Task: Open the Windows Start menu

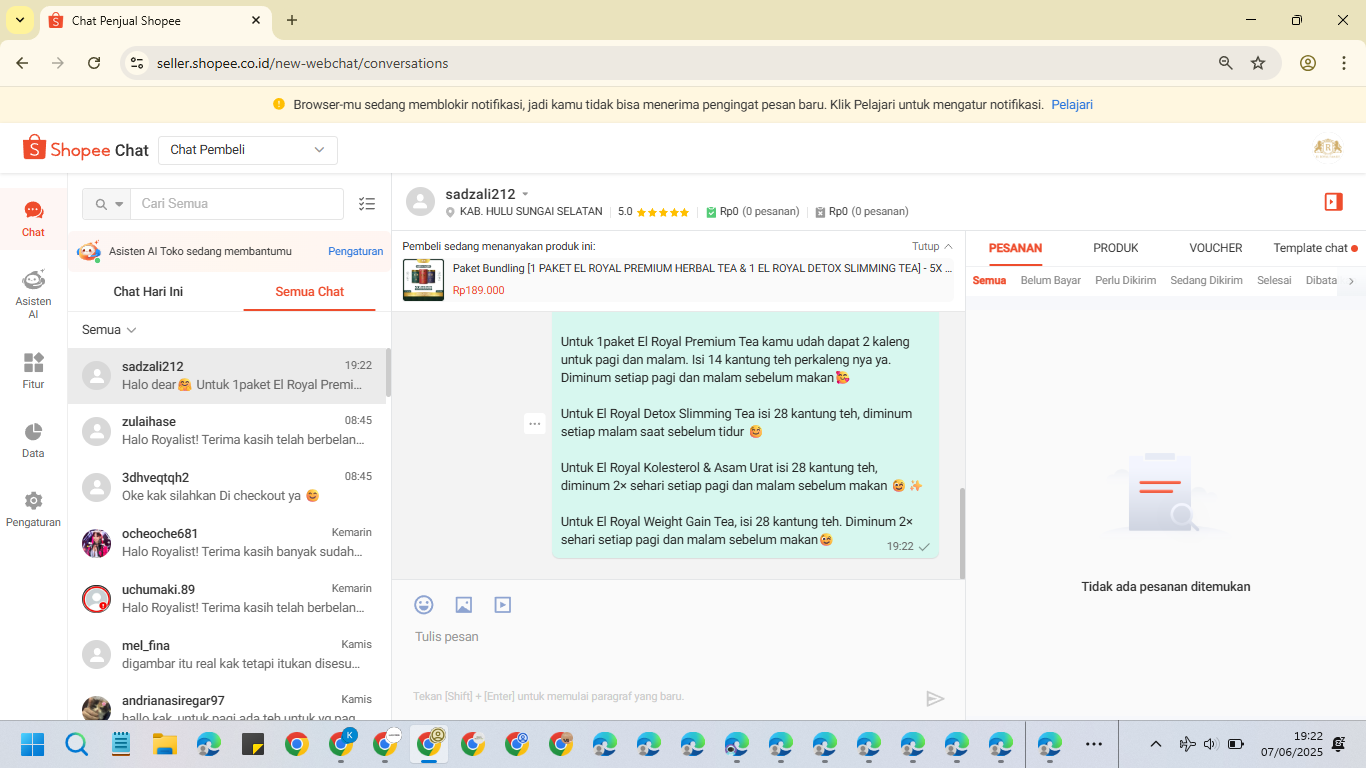Action: (x=32, y=744)
